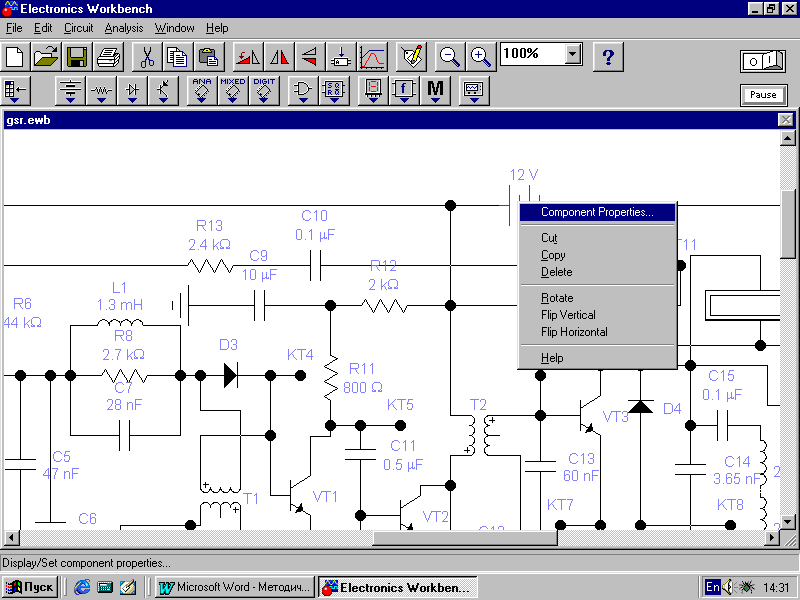Open the Transistors parts bin
Image resolution: width=800 pixels, height=600 pixels.
tap(163, 91)
